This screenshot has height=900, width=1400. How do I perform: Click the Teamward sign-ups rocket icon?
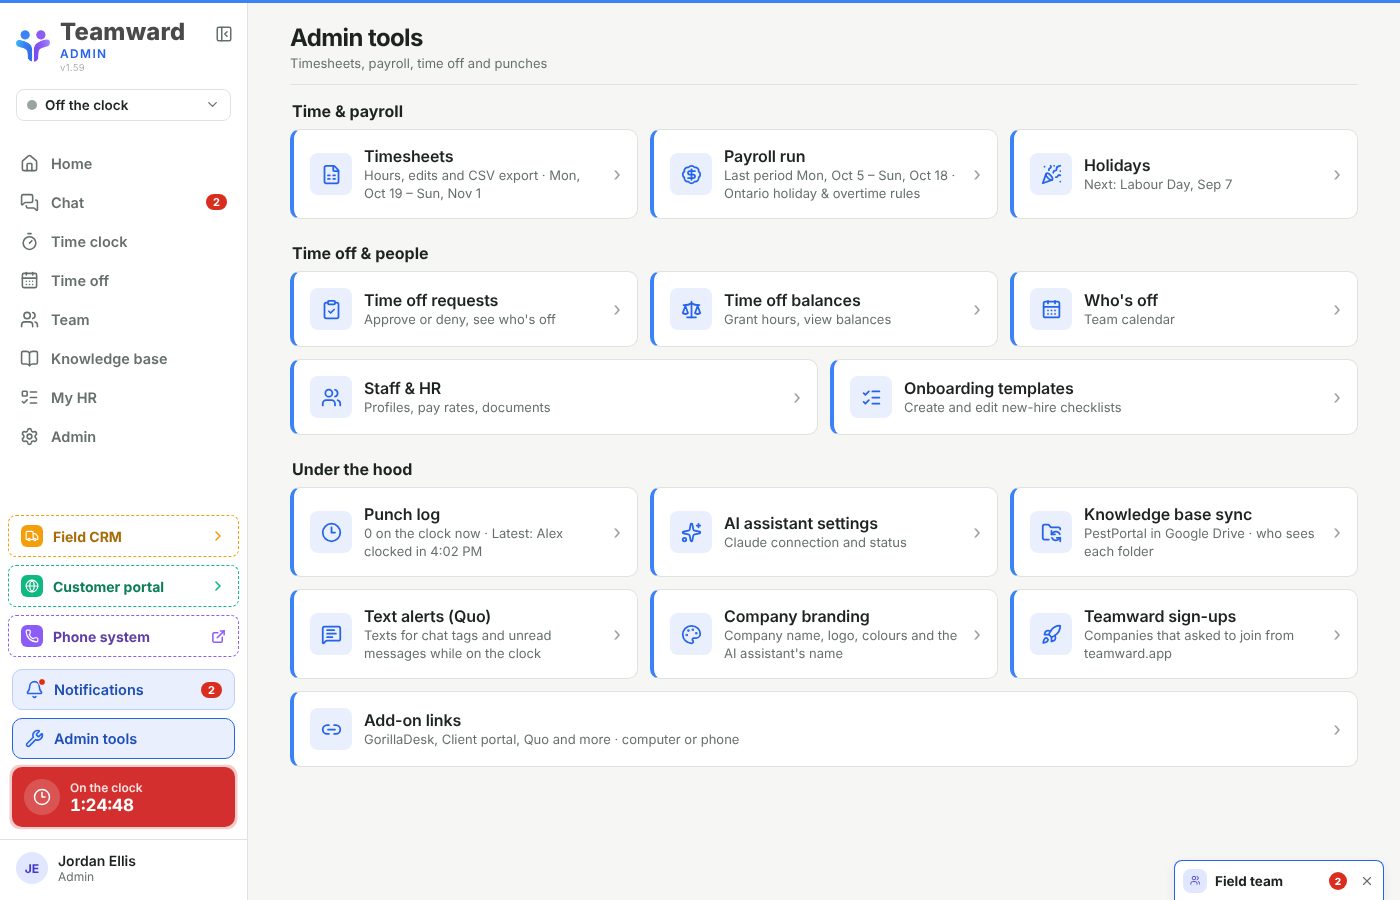click(1051, 634)
